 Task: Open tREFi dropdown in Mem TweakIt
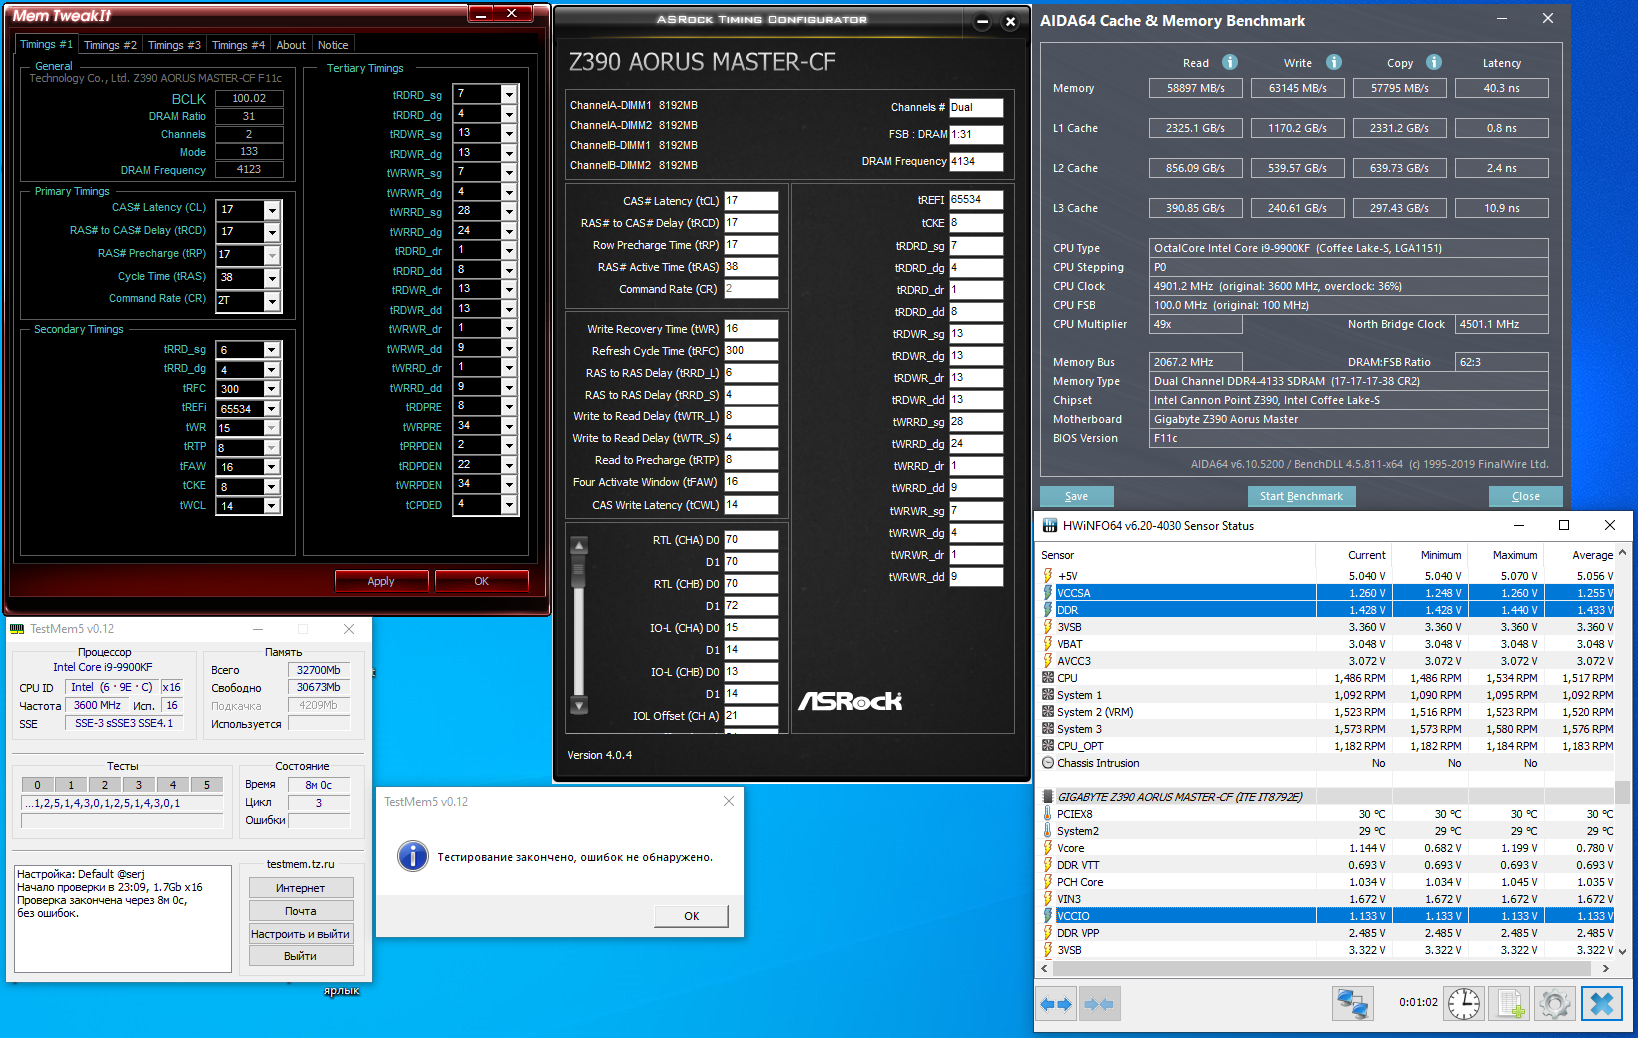(272, 409)
